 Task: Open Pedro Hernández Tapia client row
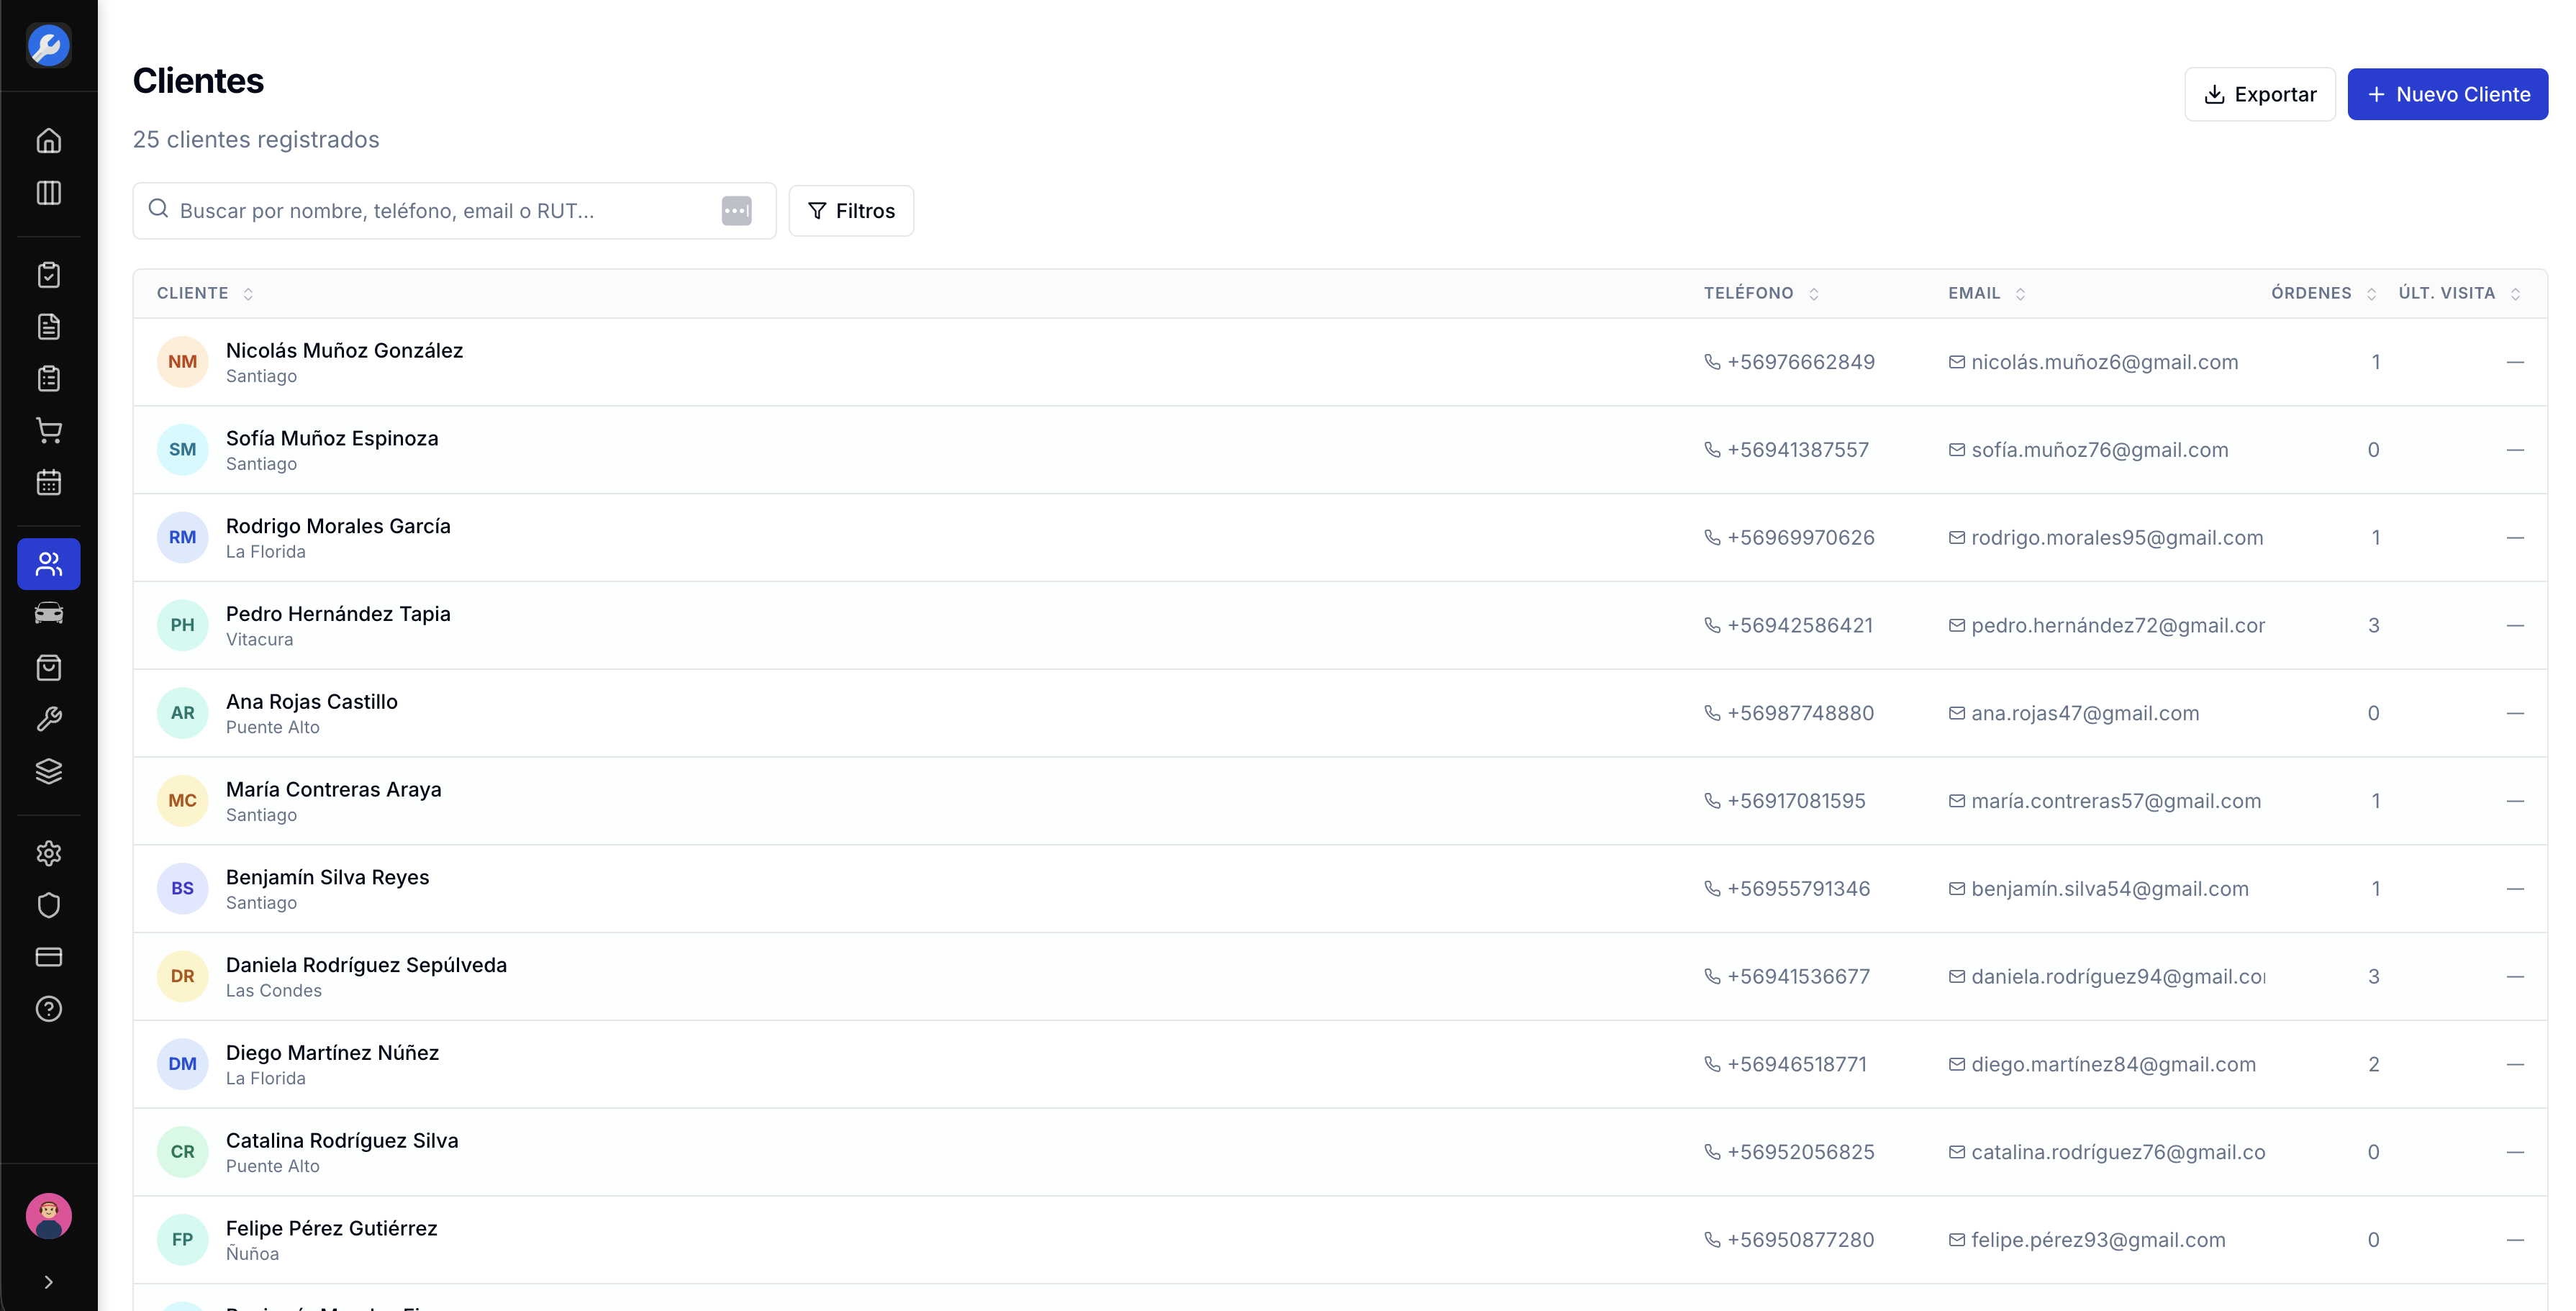click(x=1340, y=625)
